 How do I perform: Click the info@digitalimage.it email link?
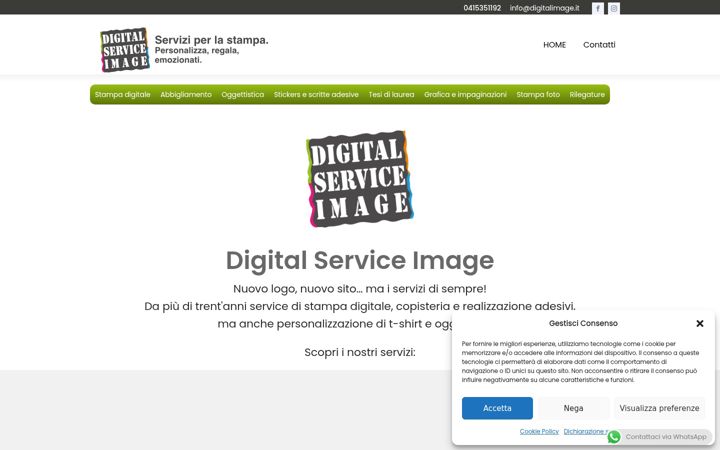tap(545, 8)
